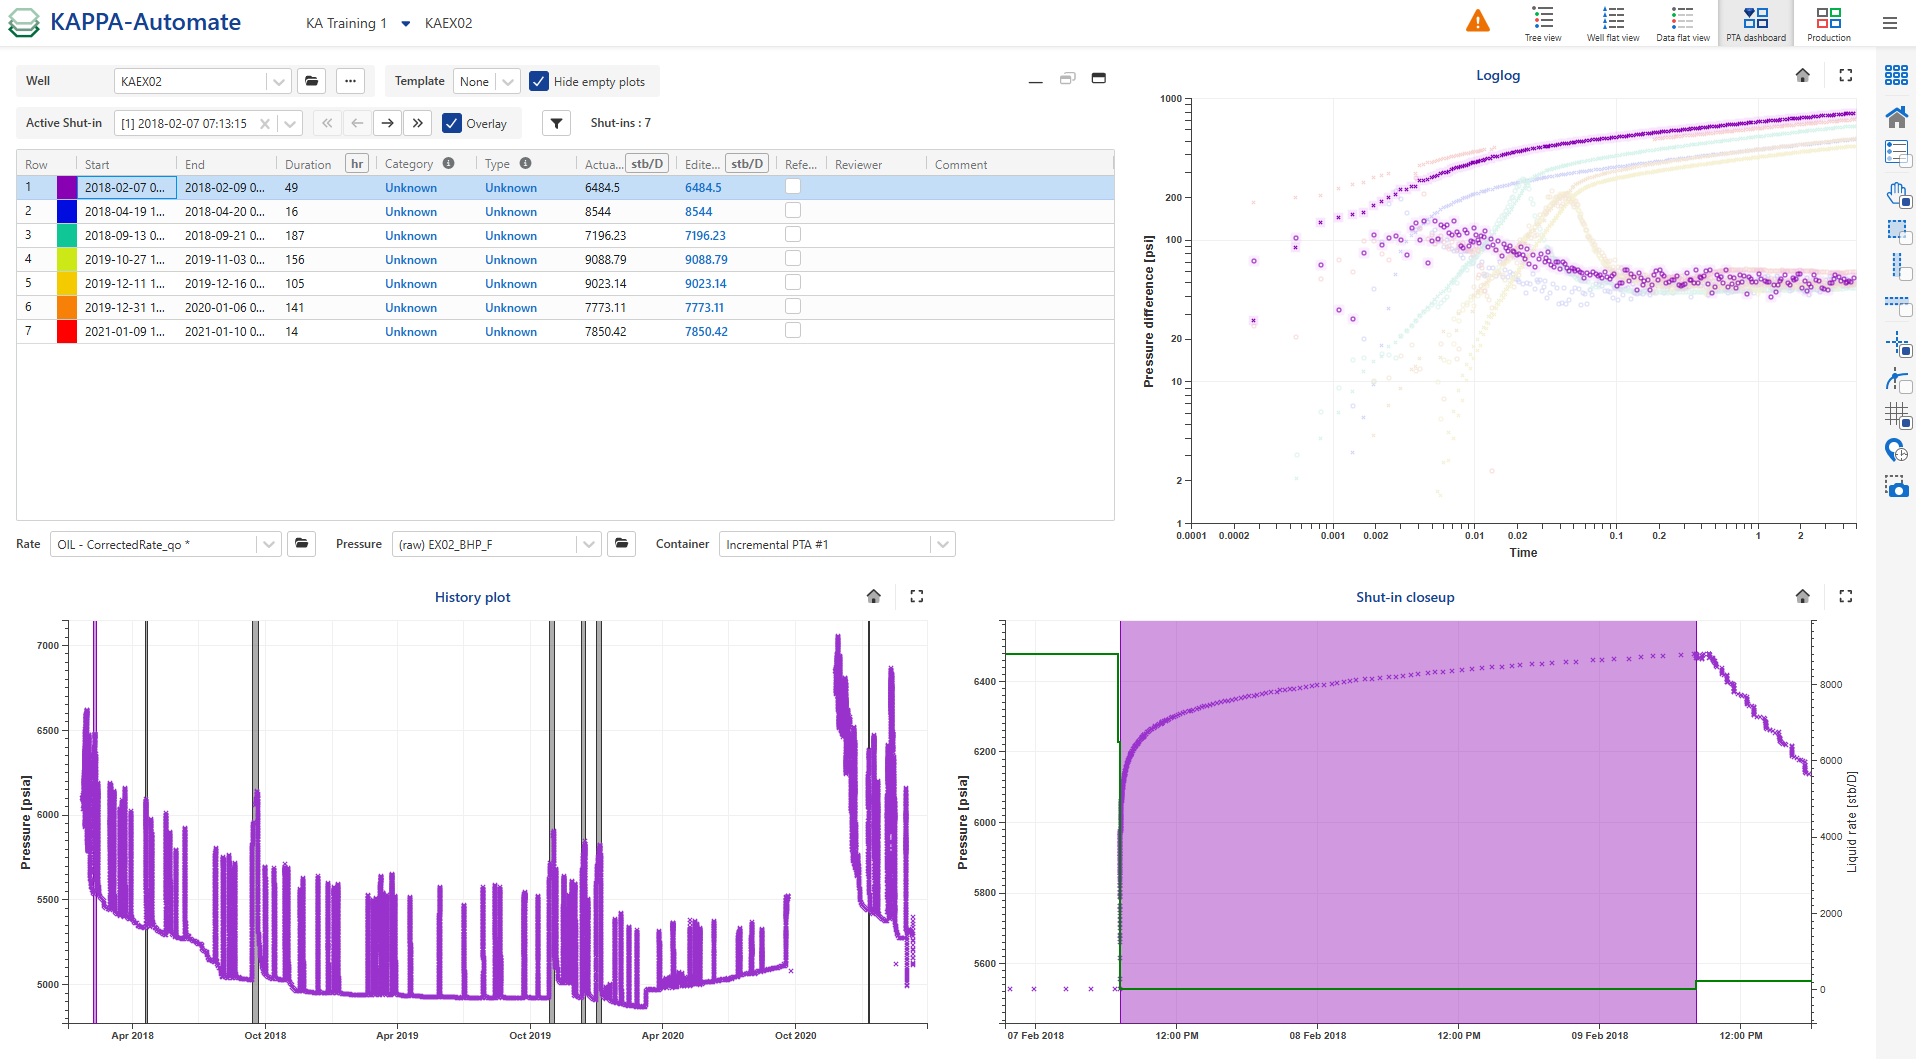This screenshot has width=1916, height=1059.
Task: Uncheck the Overlay option
Action: (x=452, y=123)
